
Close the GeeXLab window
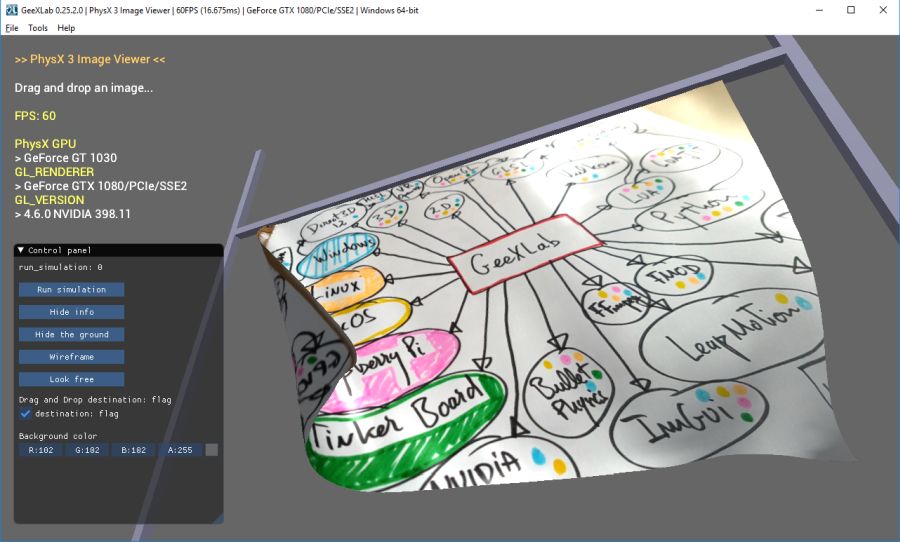click(x=883, y=10)
